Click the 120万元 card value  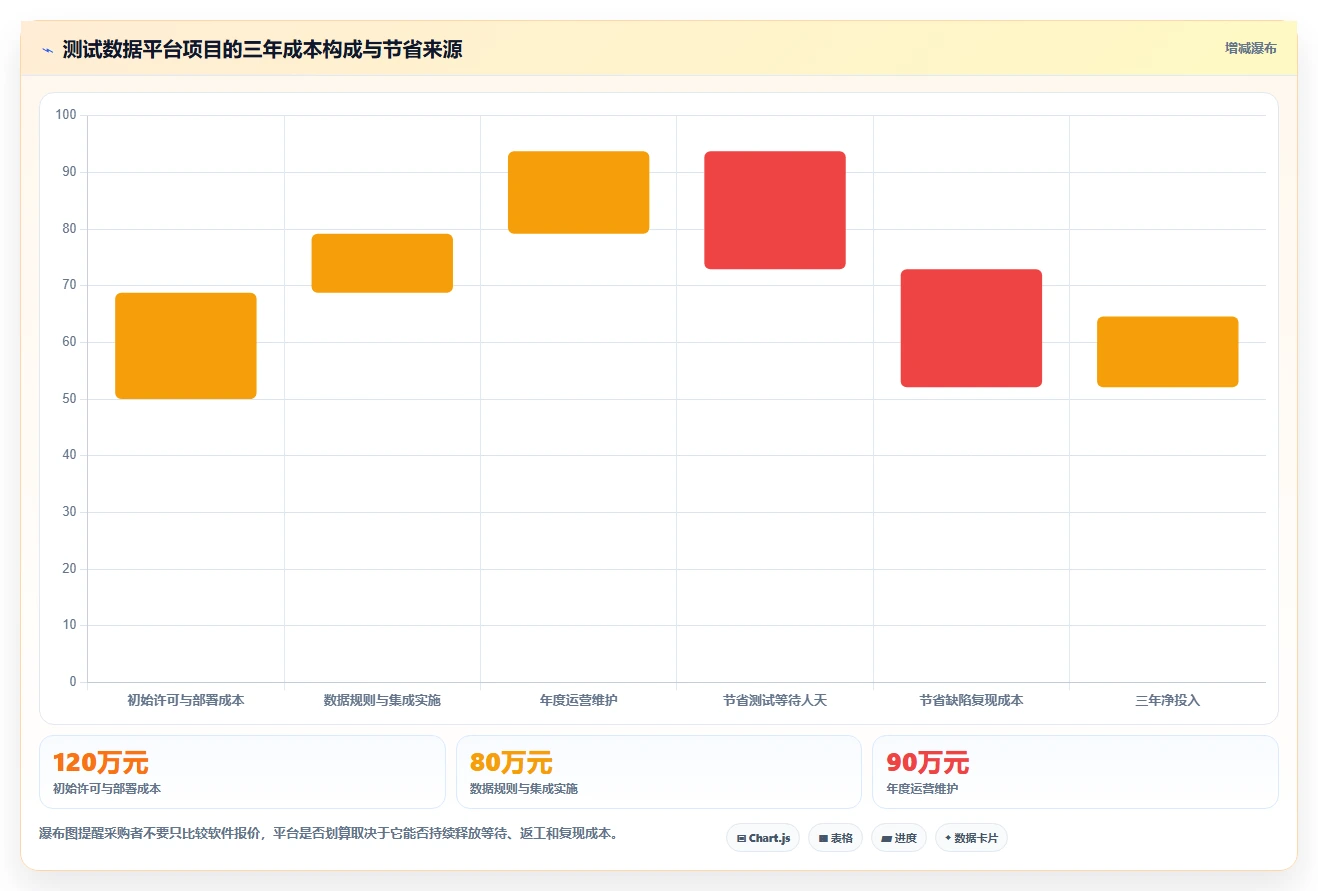click(101, 763)
